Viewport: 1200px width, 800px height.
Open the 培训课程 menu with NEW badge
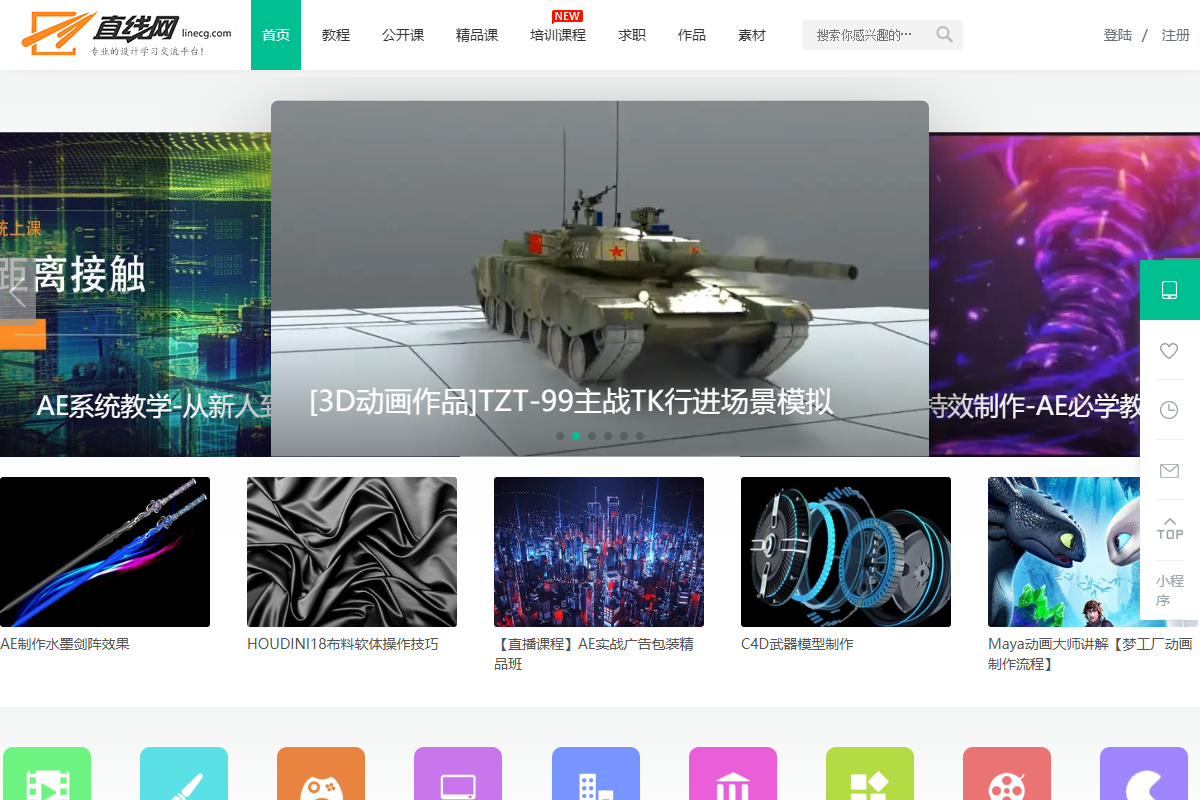click(x=557, y=34)
